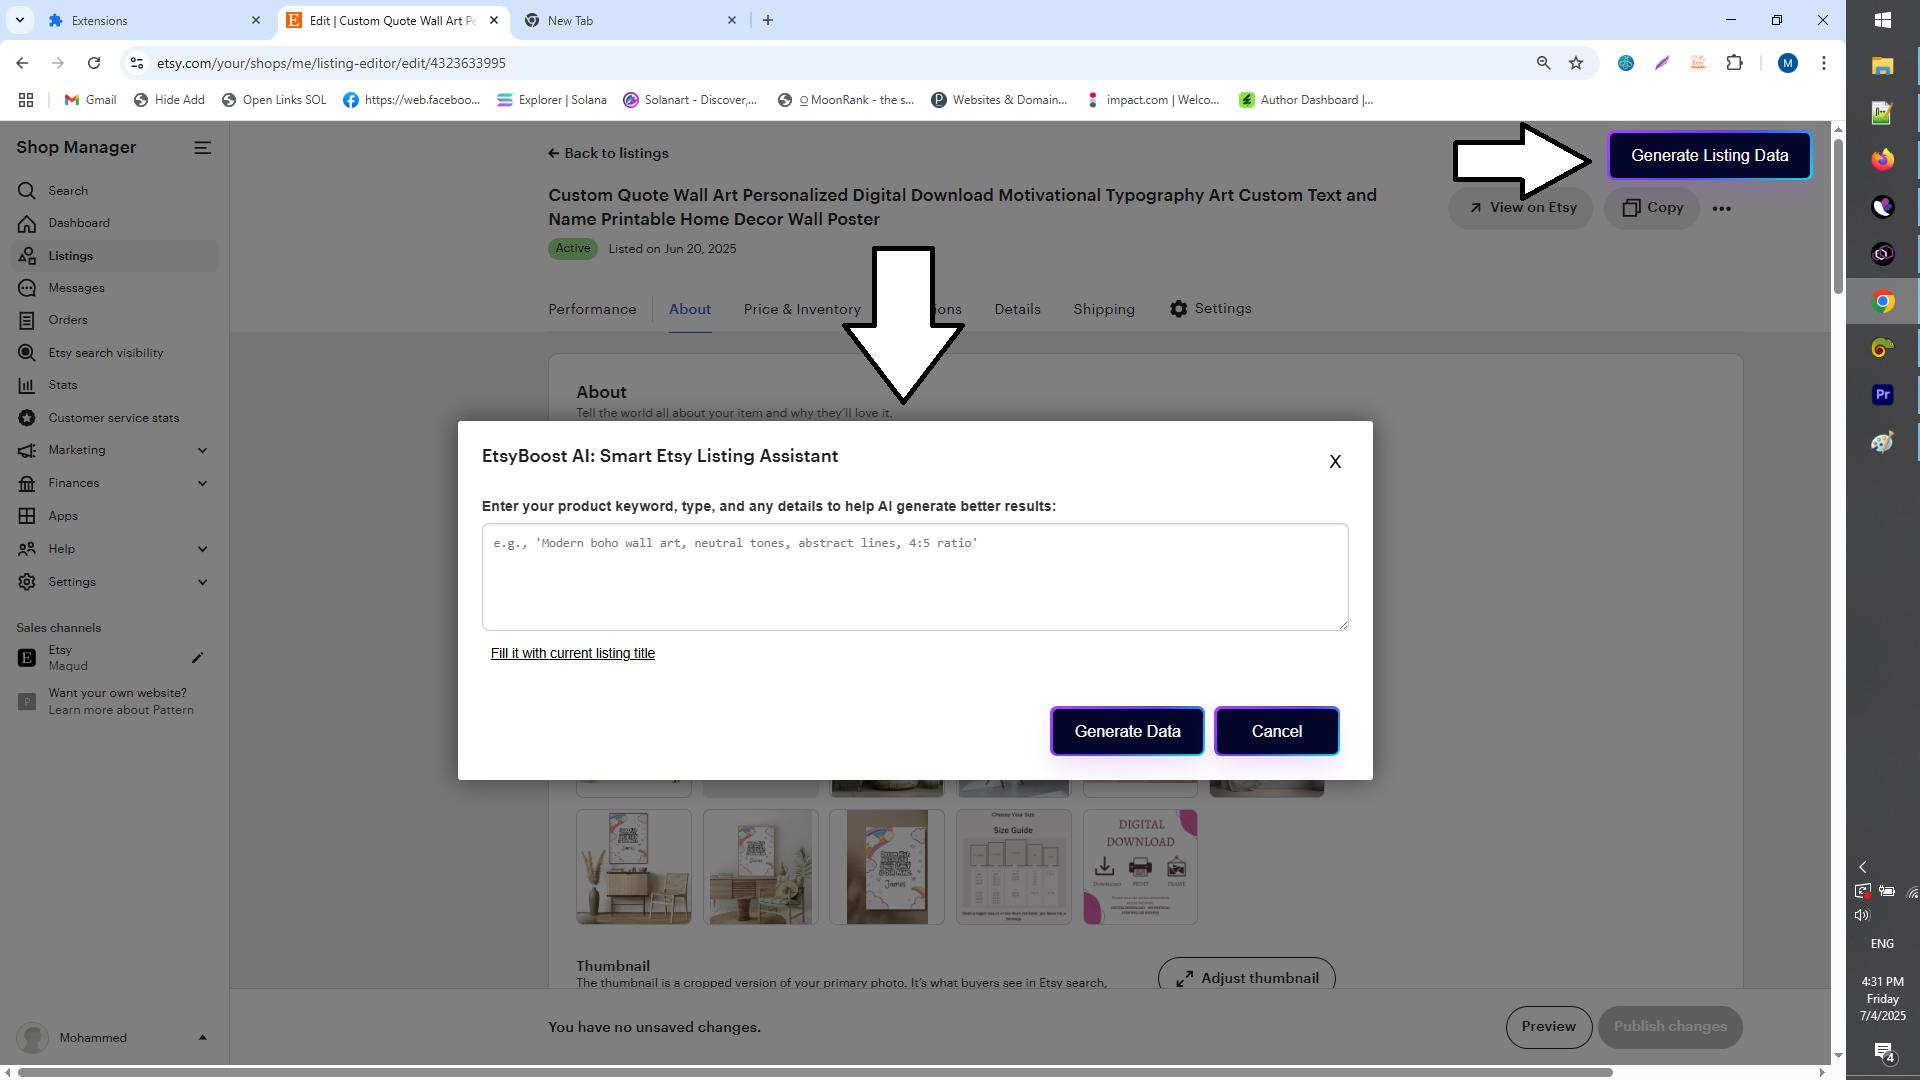This screenshot has height=1080, width=1920.
Task: Expand the Marketing submenu
Action: point(202,451)
